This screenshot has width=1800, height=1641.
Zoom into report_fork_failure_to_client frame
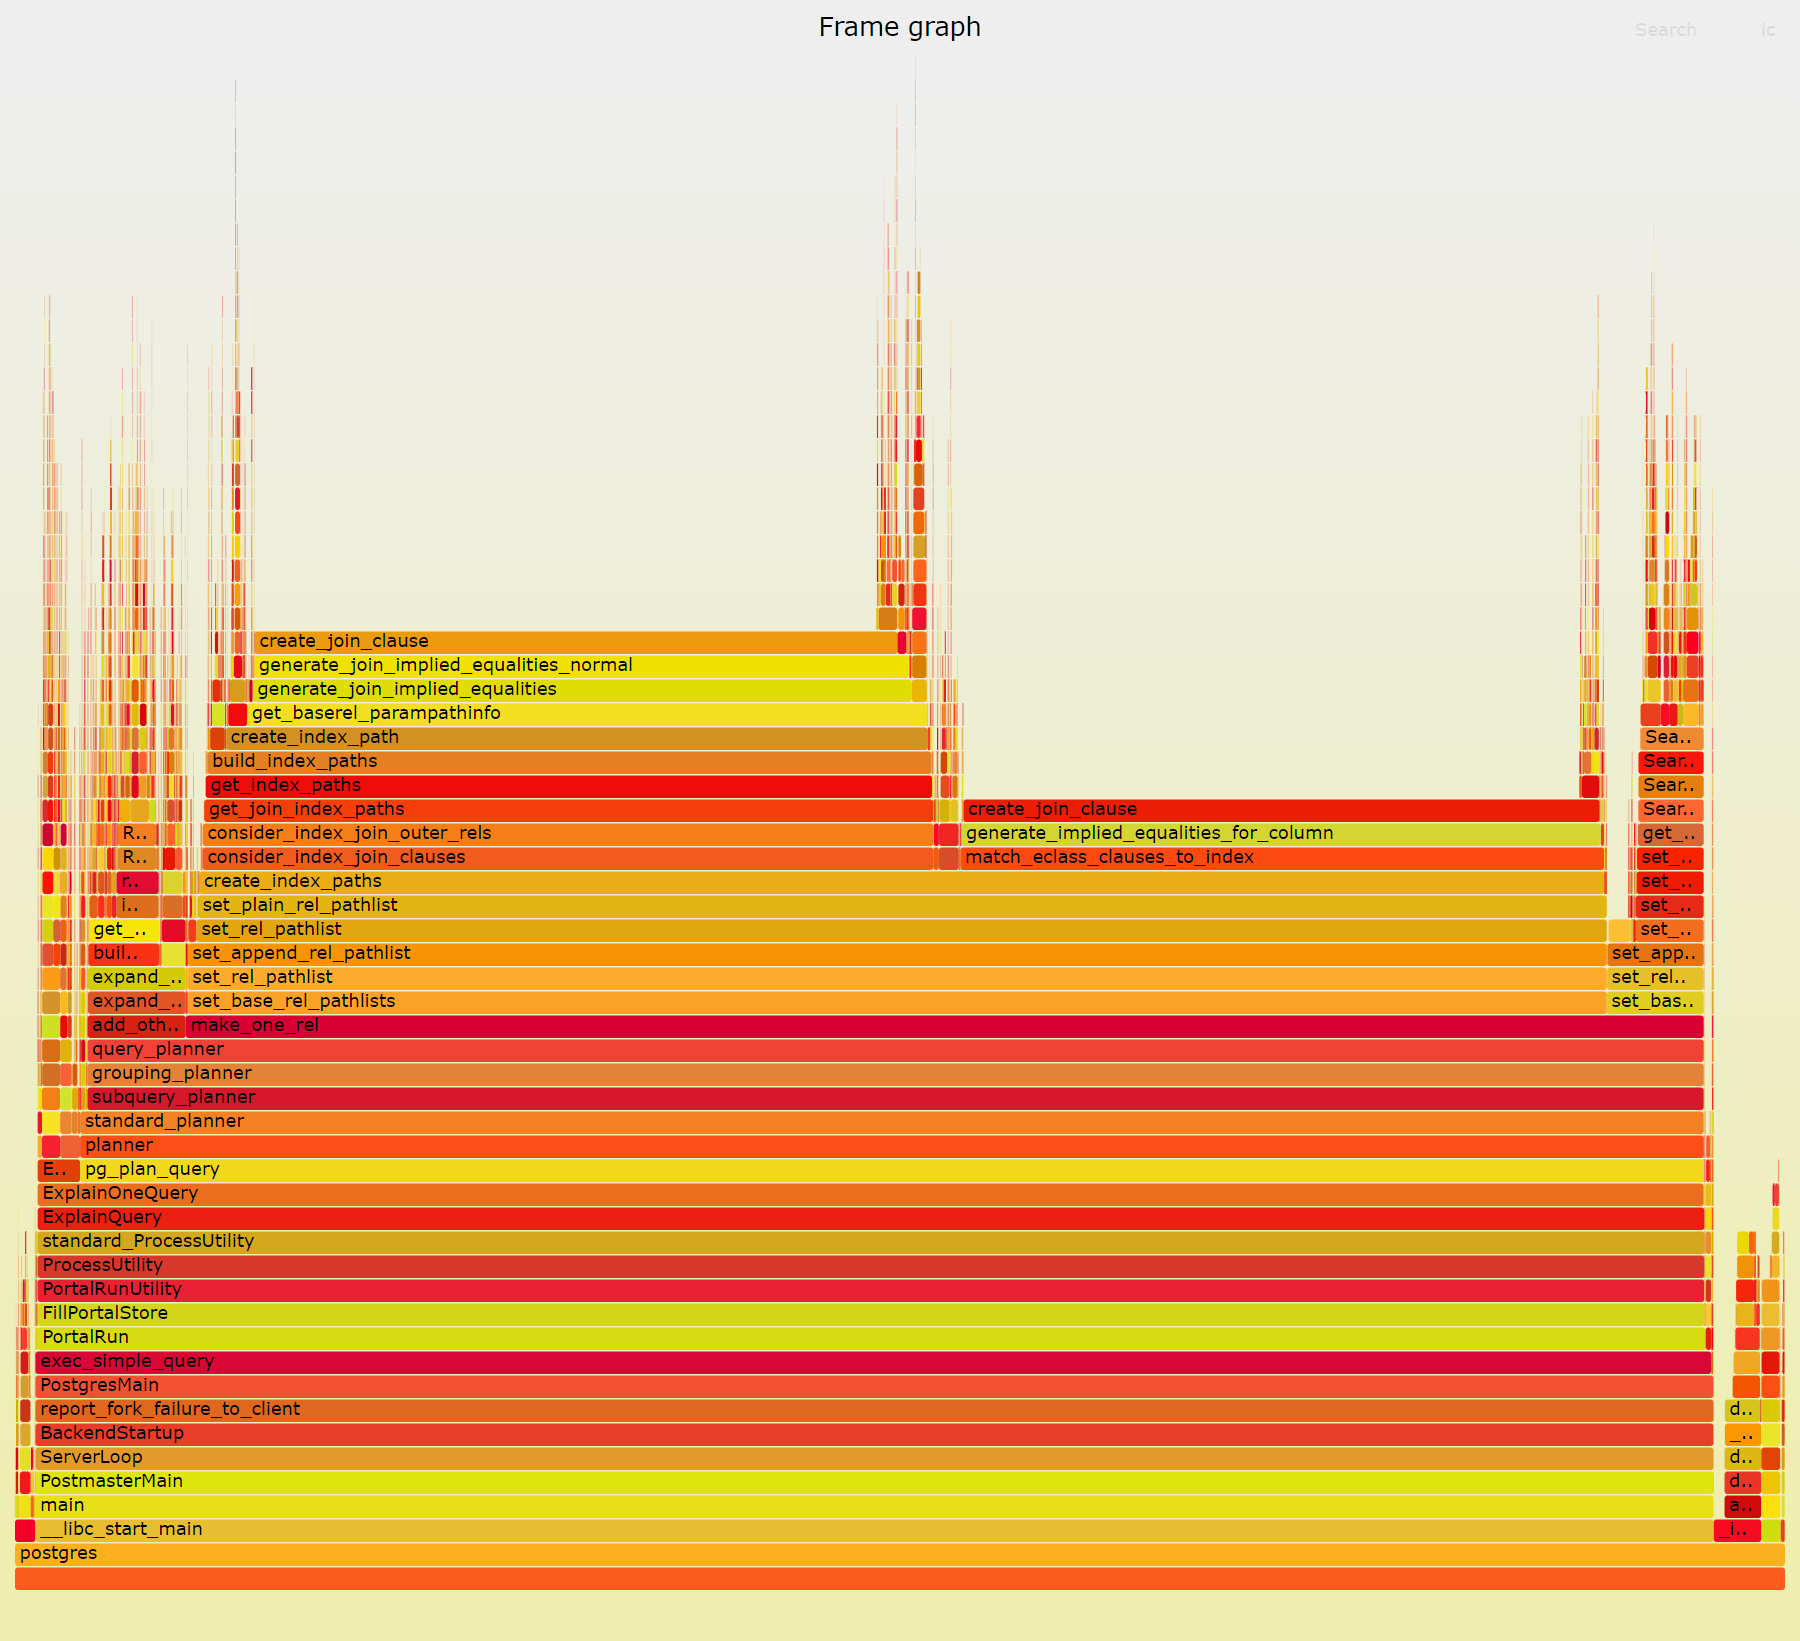click(874, 1409)
